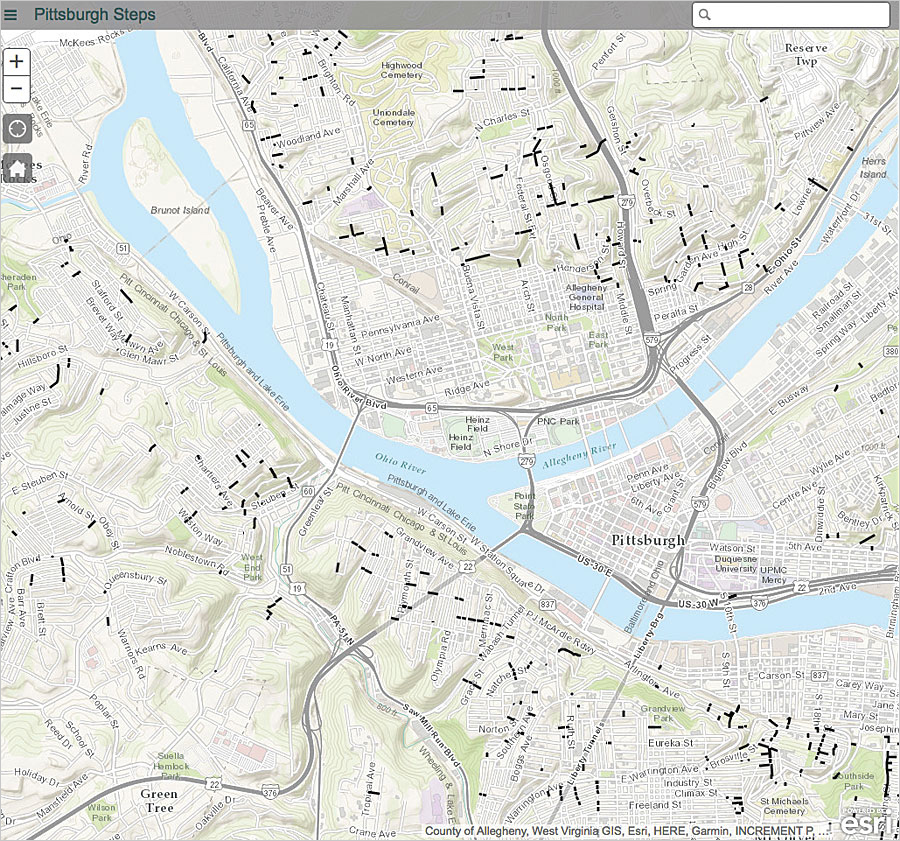The width and height of the screenshot is (900, 841).
Task: Click the West End Park label
Action: click(x=251, y=567)
